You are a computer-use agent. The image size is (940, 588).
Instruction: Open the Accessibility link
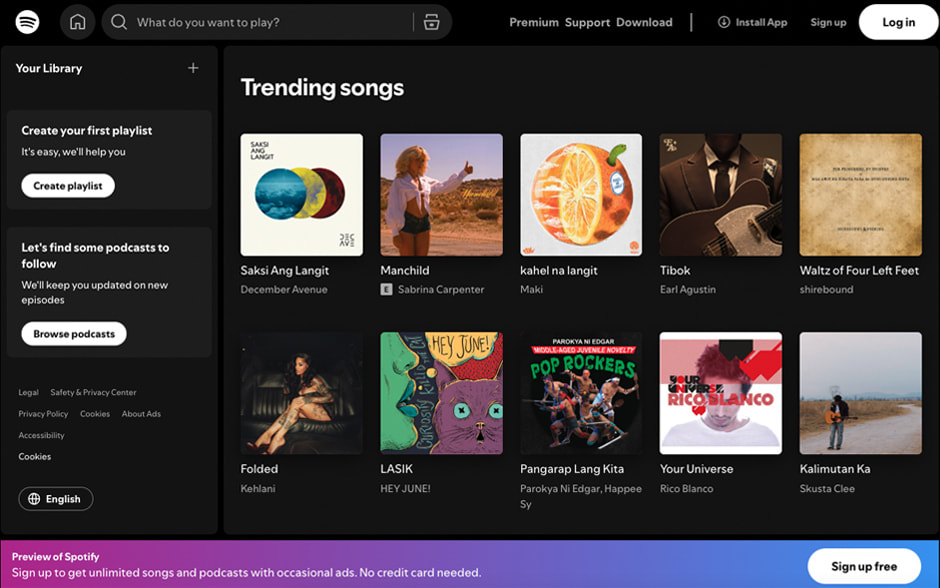click(41, 435)
